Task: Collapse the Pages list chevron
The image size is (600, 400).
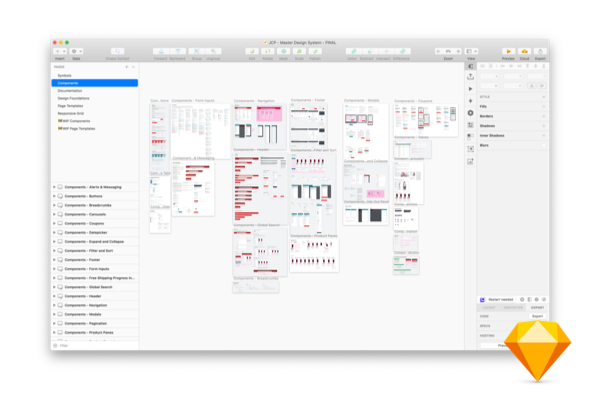Action: click(134, 67)
